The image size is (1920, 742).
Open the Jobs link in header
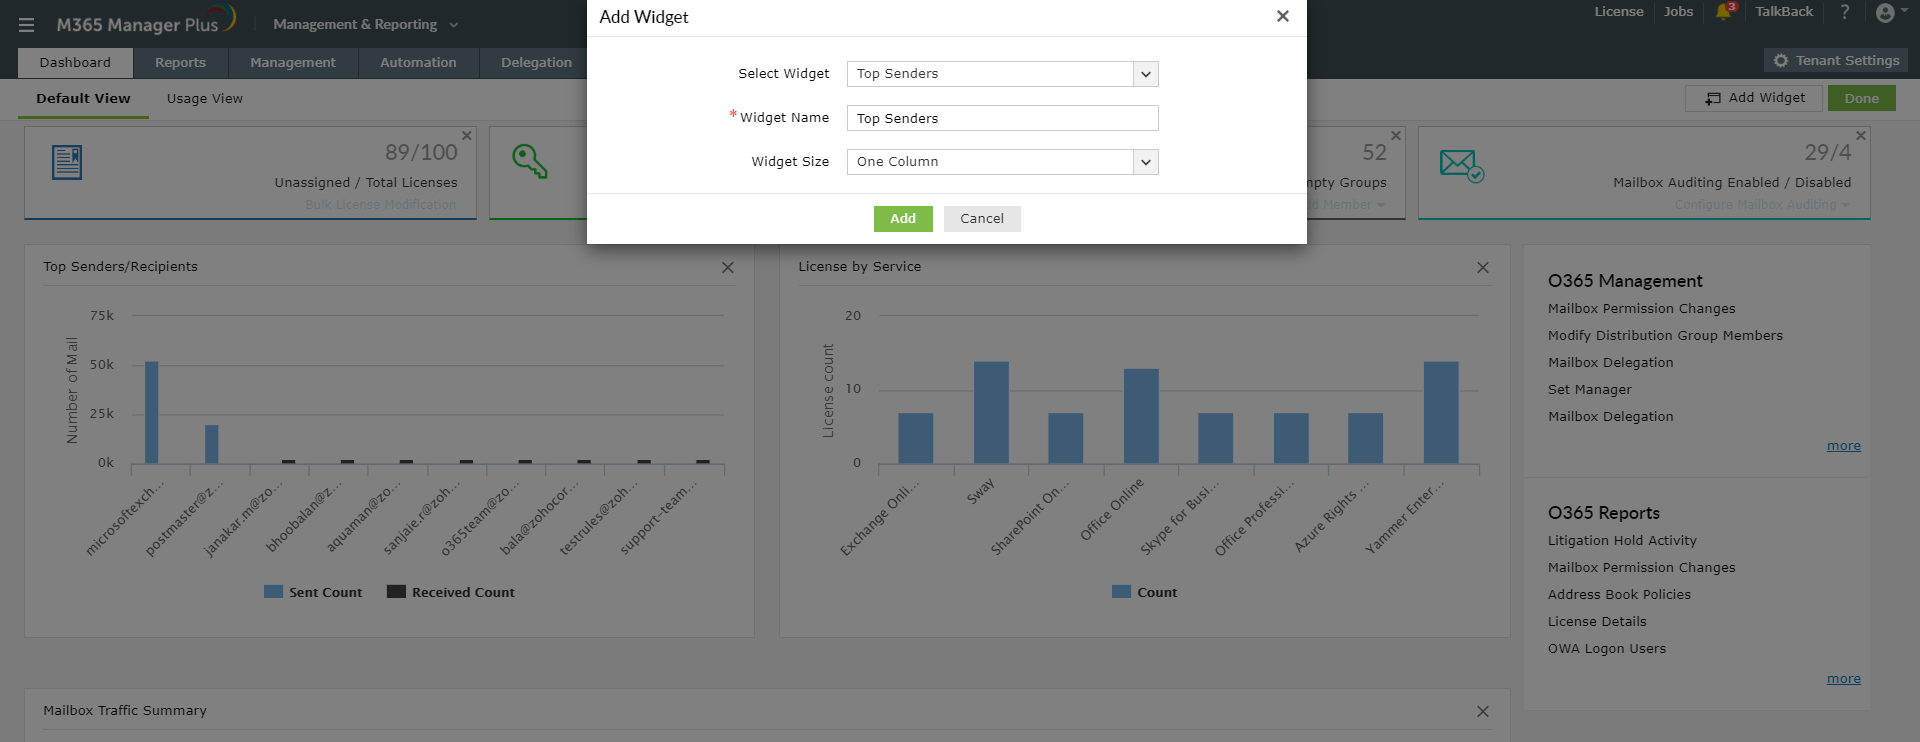1679,12
